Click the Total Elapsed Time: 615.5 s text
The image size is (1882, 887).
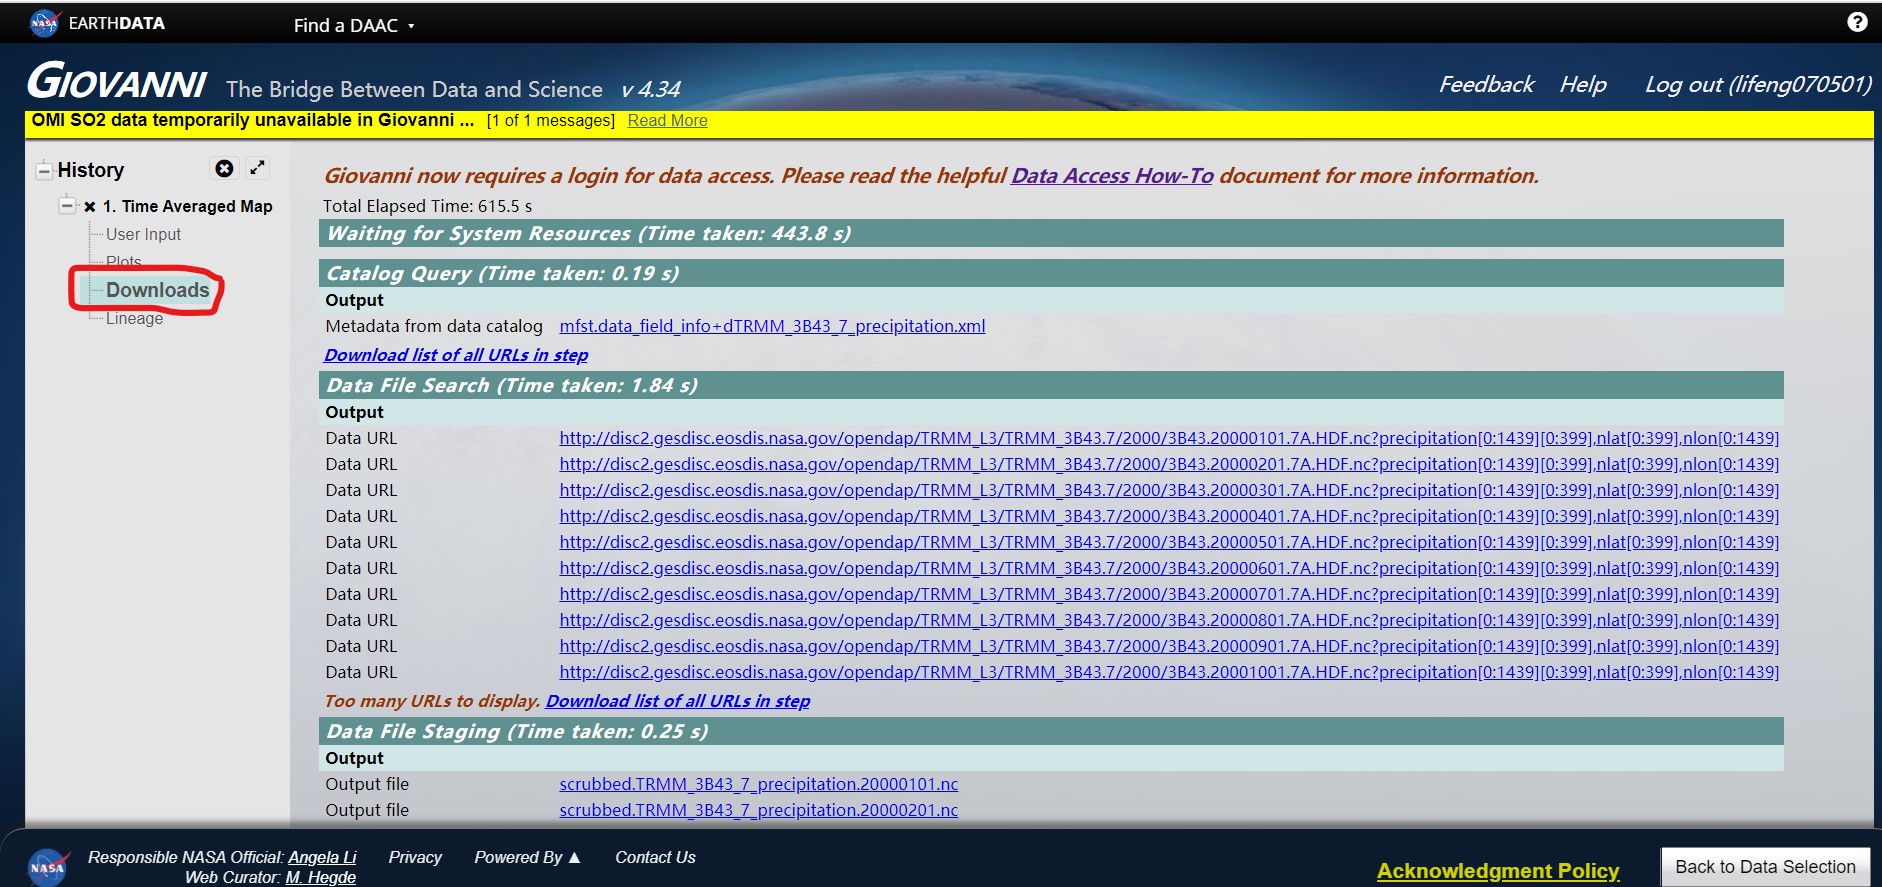tap(427, 206)
